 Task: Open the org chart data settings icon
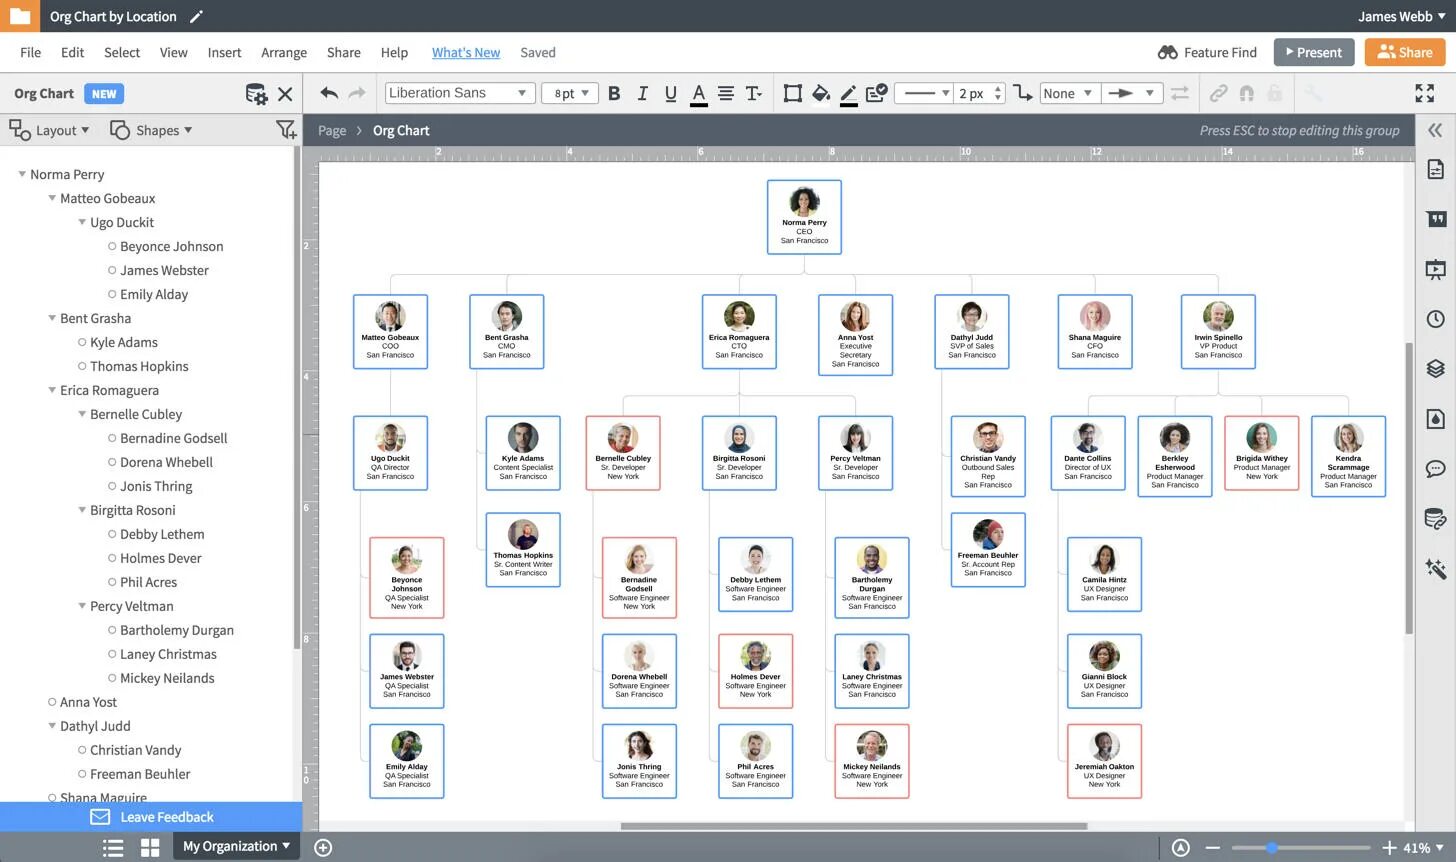click(256, 94)
